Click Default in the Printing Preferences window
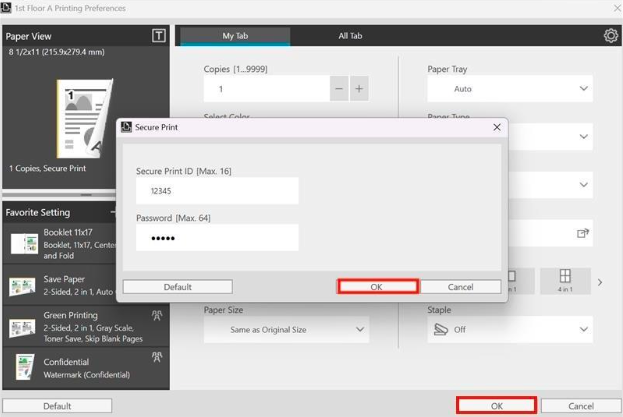This screenshot has width=623, height=417. (x=57, y=406)
